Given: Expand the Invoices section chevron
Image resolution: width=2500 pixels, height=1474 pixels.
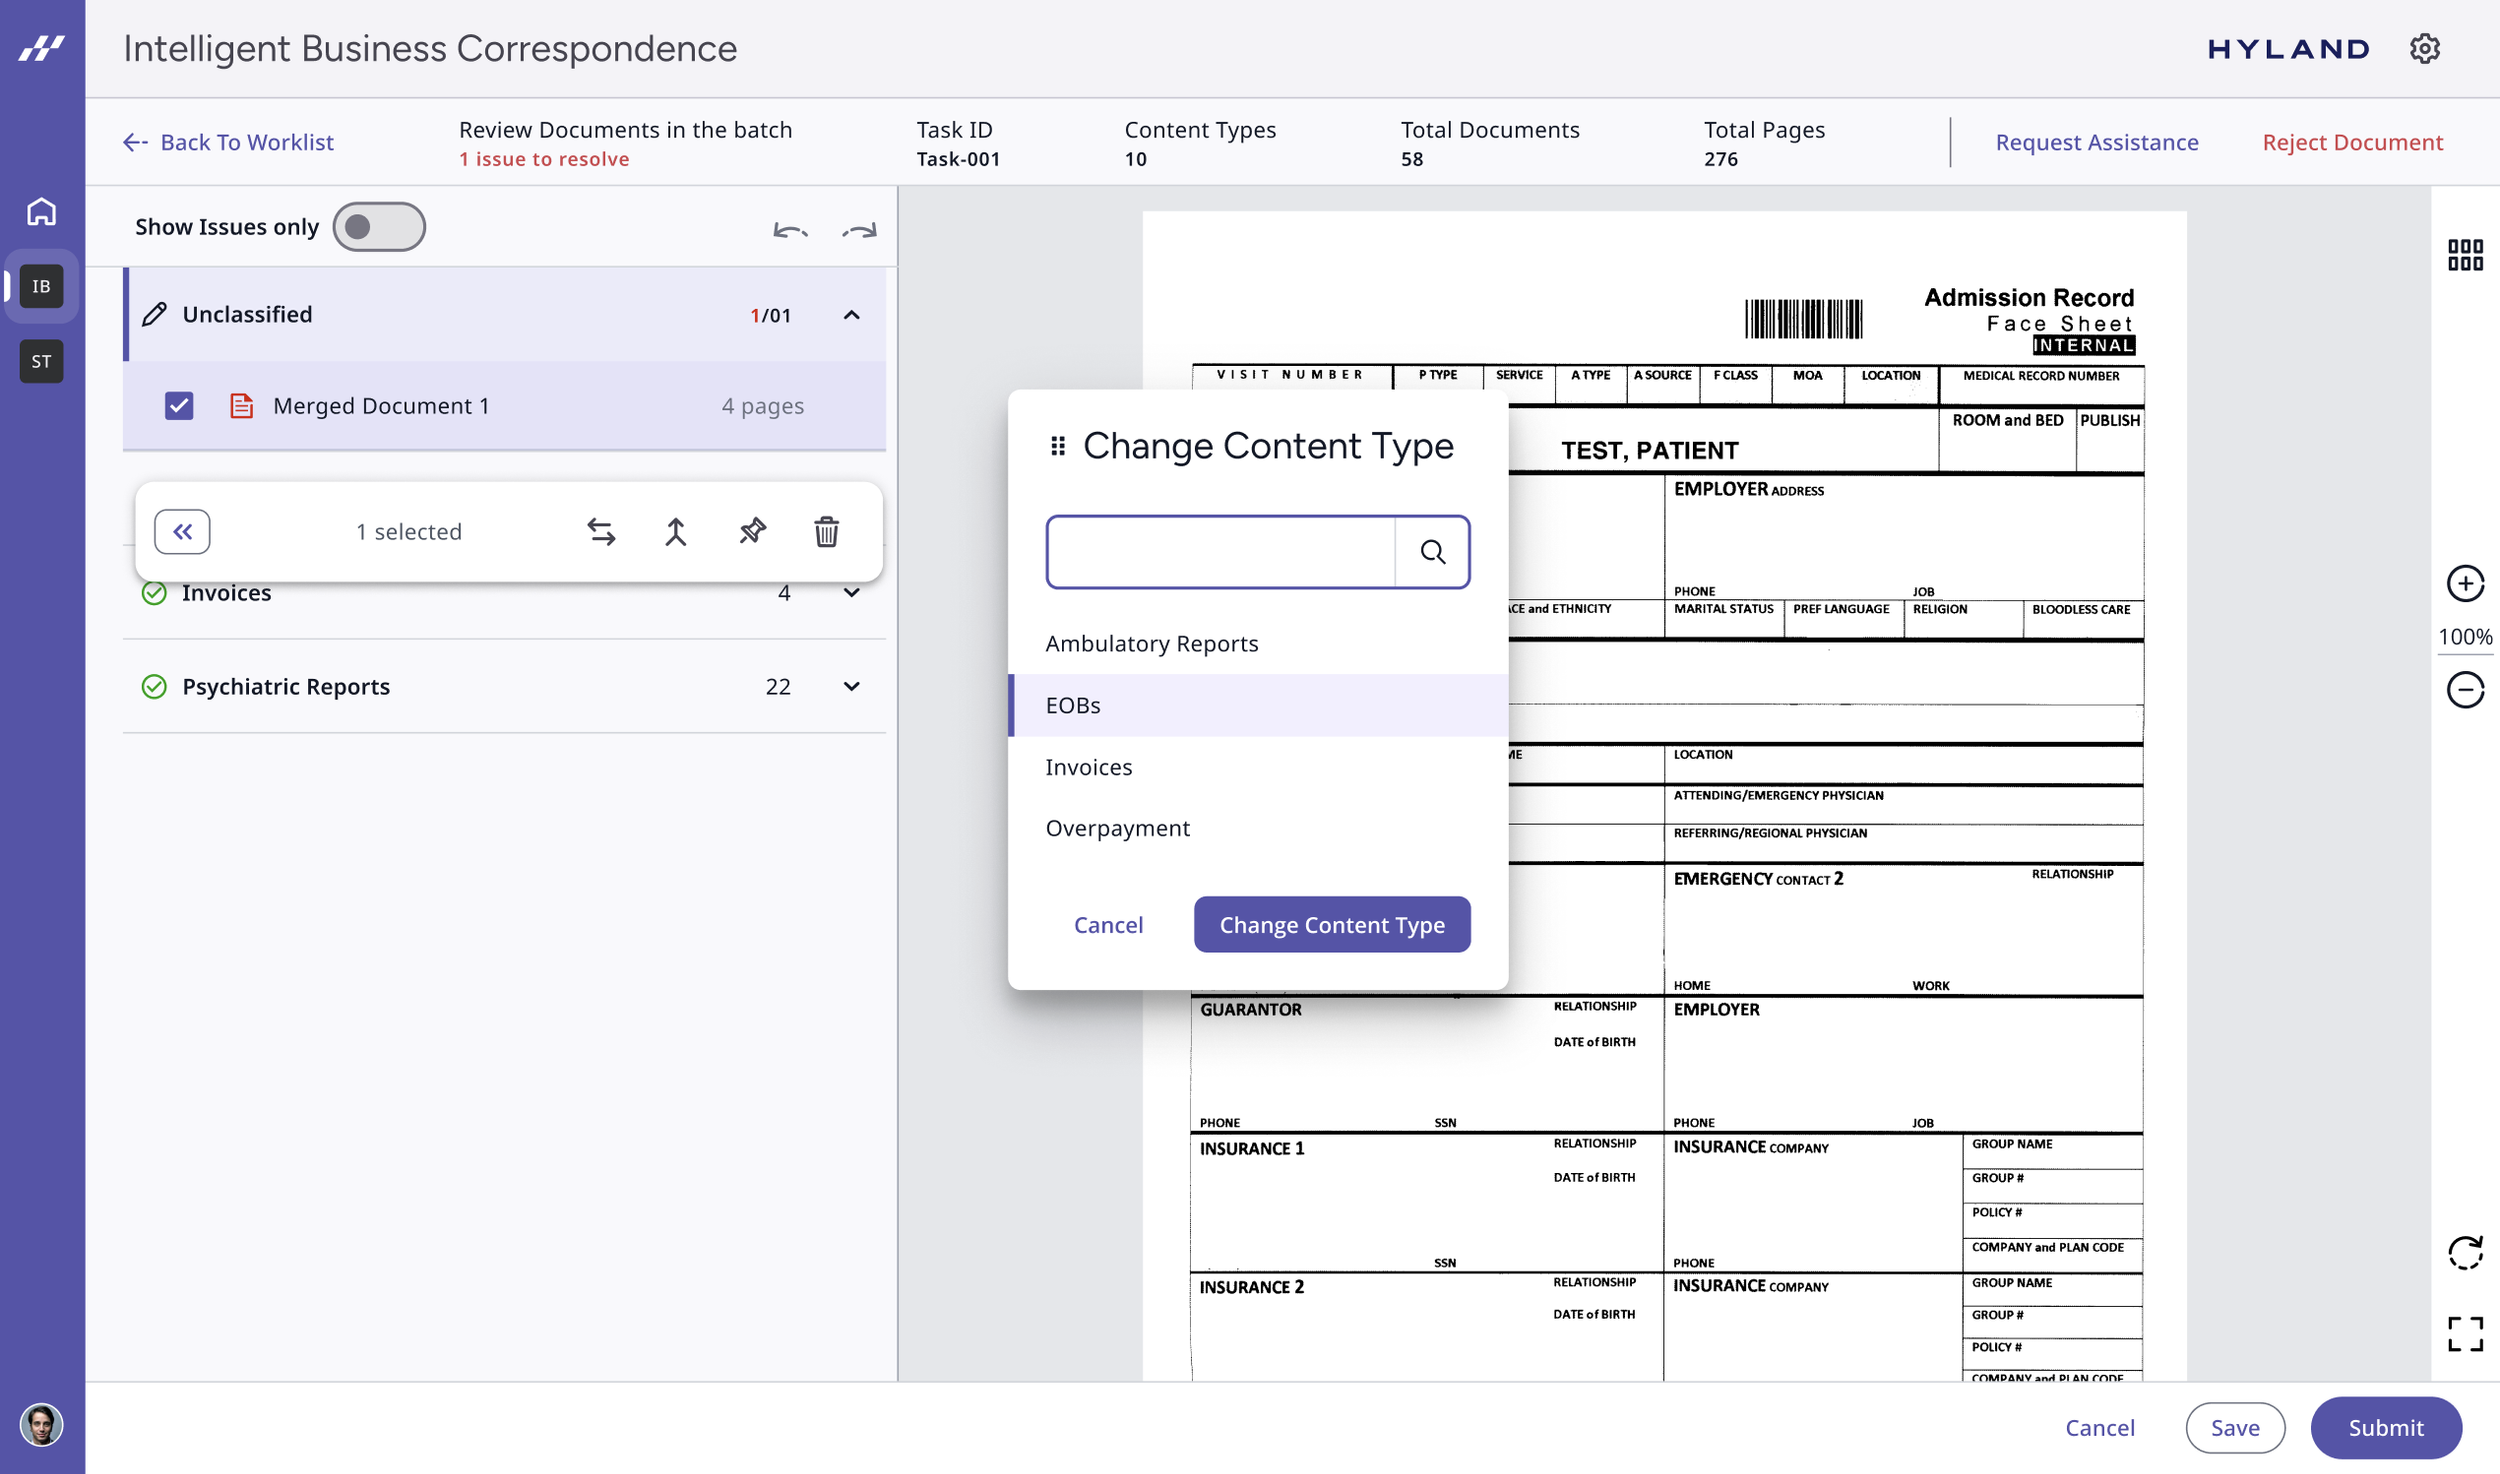Looking at the screenshot, I should pos(851,593).
